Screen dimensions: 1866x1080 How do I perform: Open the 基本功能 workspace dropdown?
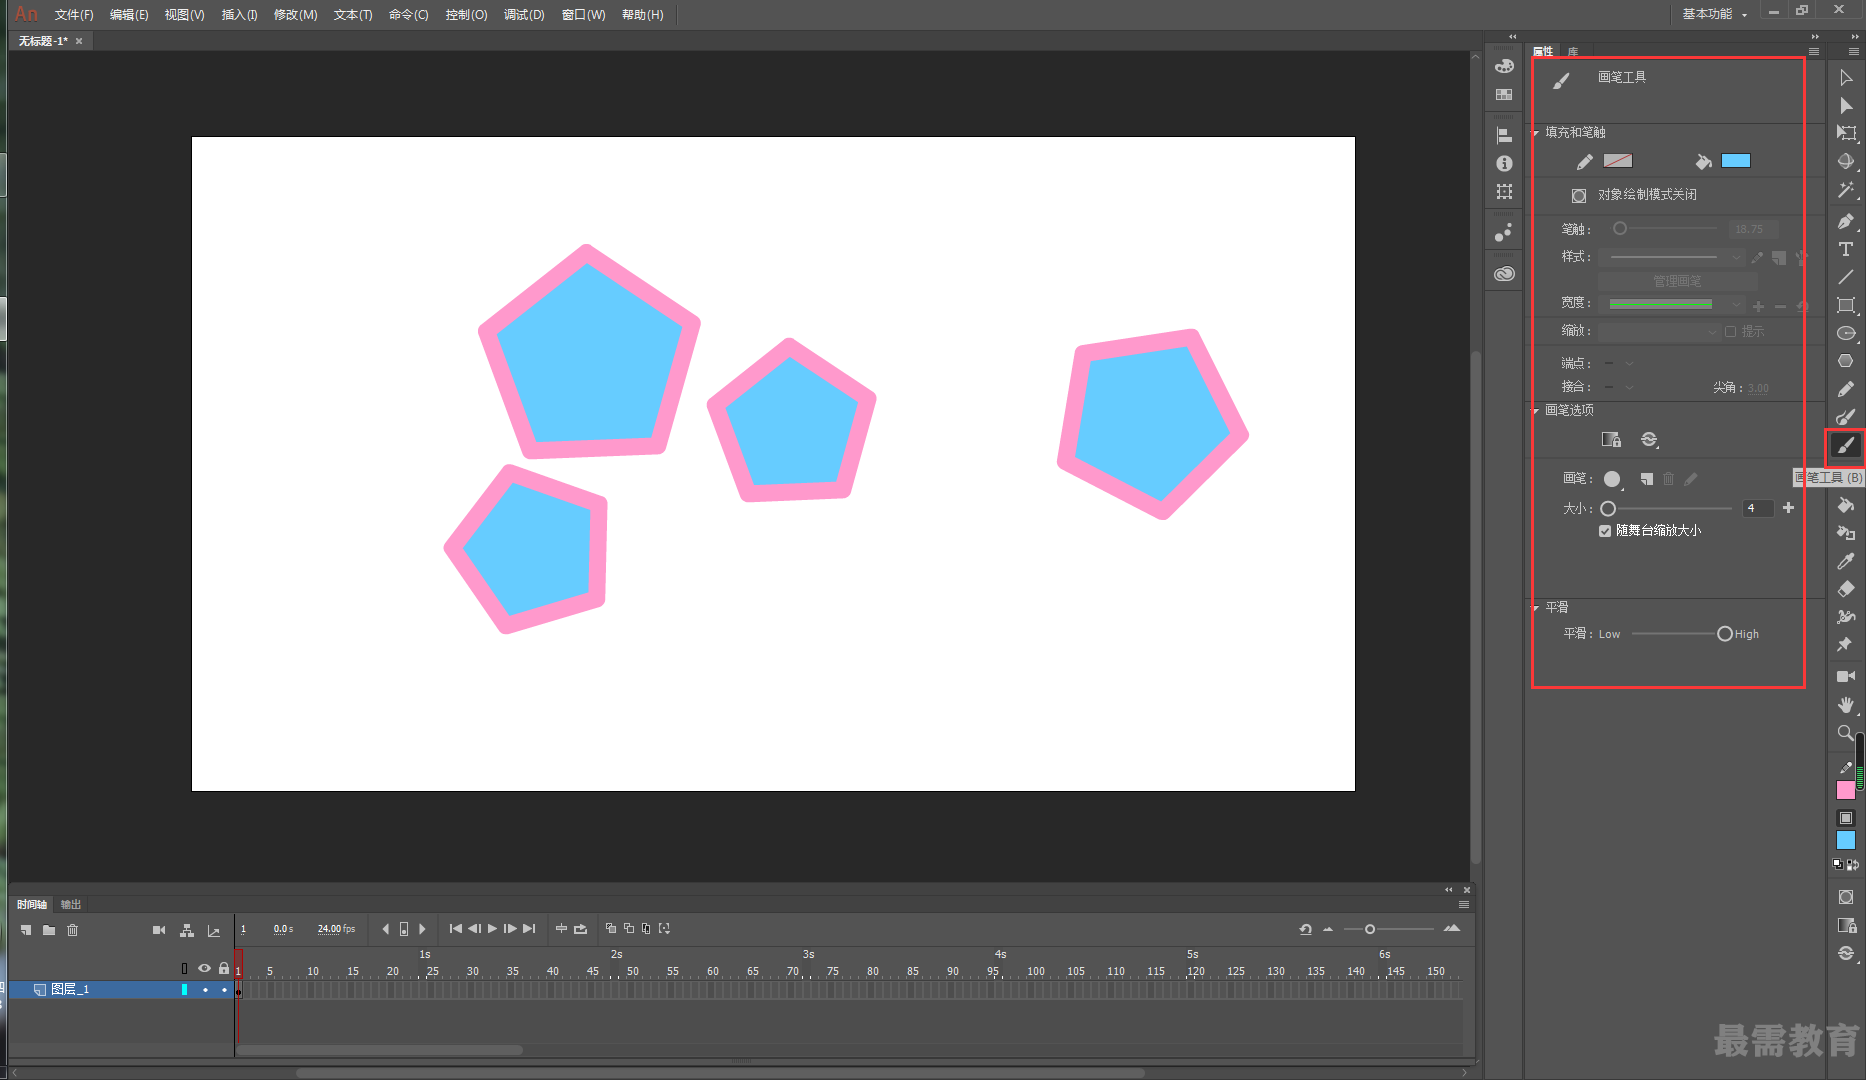click(x=1714, y=14)
